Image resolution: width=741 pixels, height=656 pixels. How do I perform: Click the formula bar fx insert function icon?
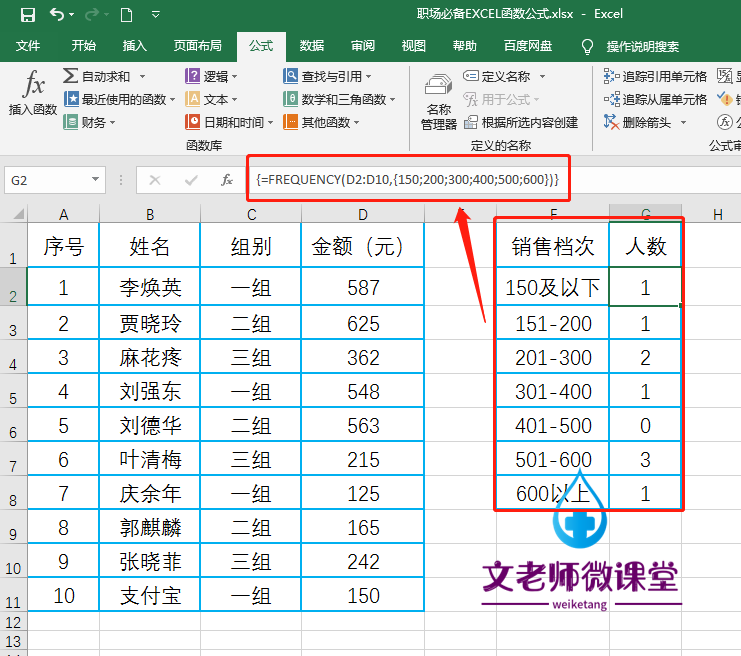point(227,180)
